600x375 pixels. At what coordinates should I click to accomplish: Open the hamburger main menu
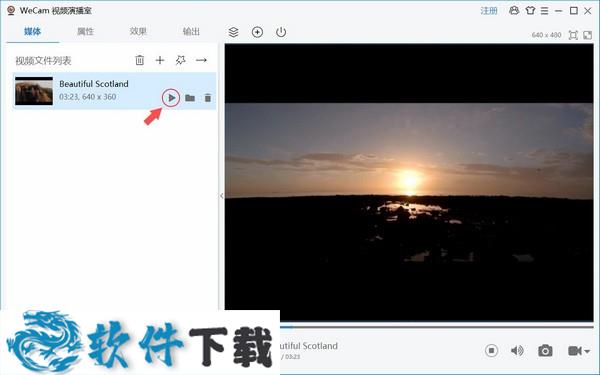pyautogui.click(x=544, y=11)
